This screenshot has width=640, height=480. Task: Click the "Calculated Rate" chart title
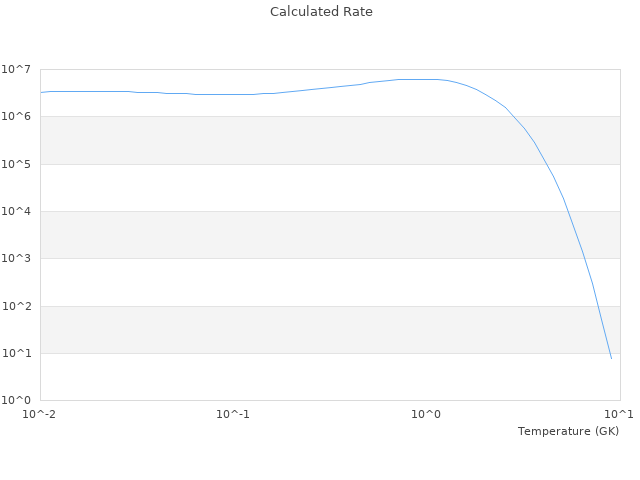tap(320, 12)
